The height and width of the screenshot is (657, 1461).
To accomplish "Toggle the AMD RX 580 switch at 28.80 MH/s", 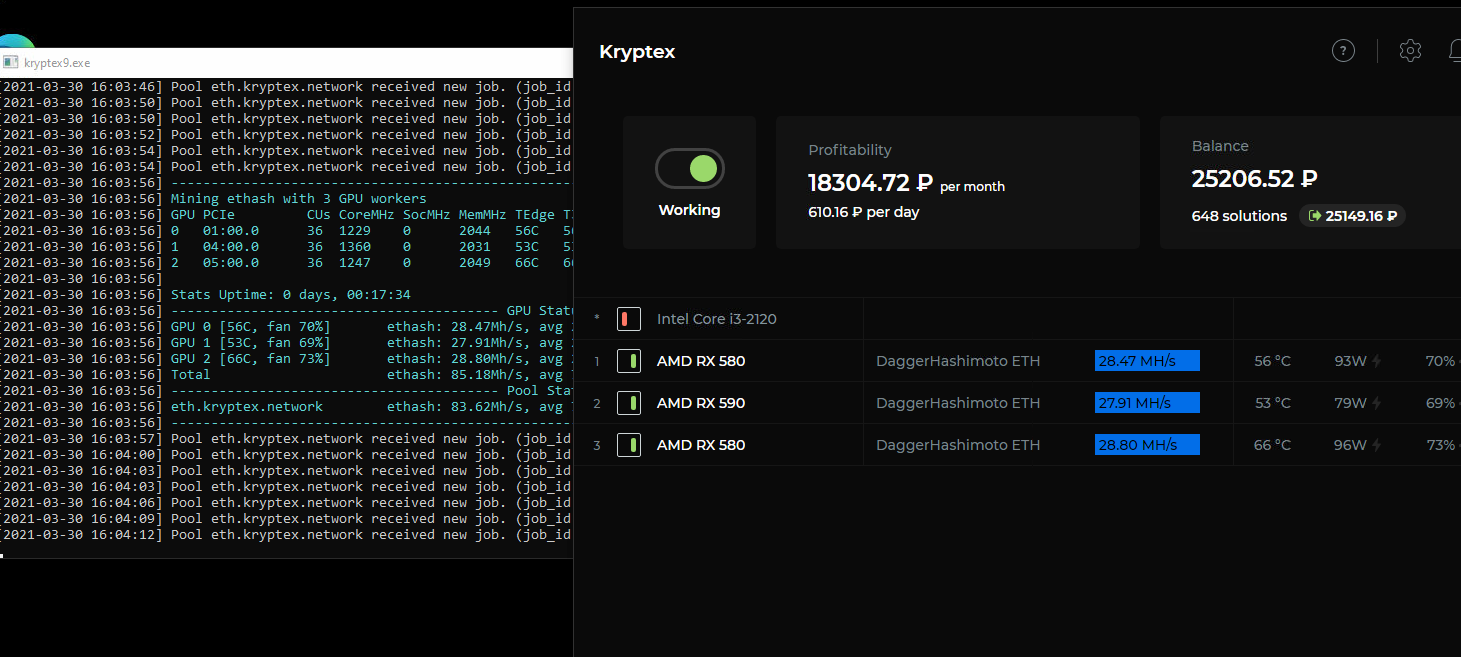I will point(629,445).
